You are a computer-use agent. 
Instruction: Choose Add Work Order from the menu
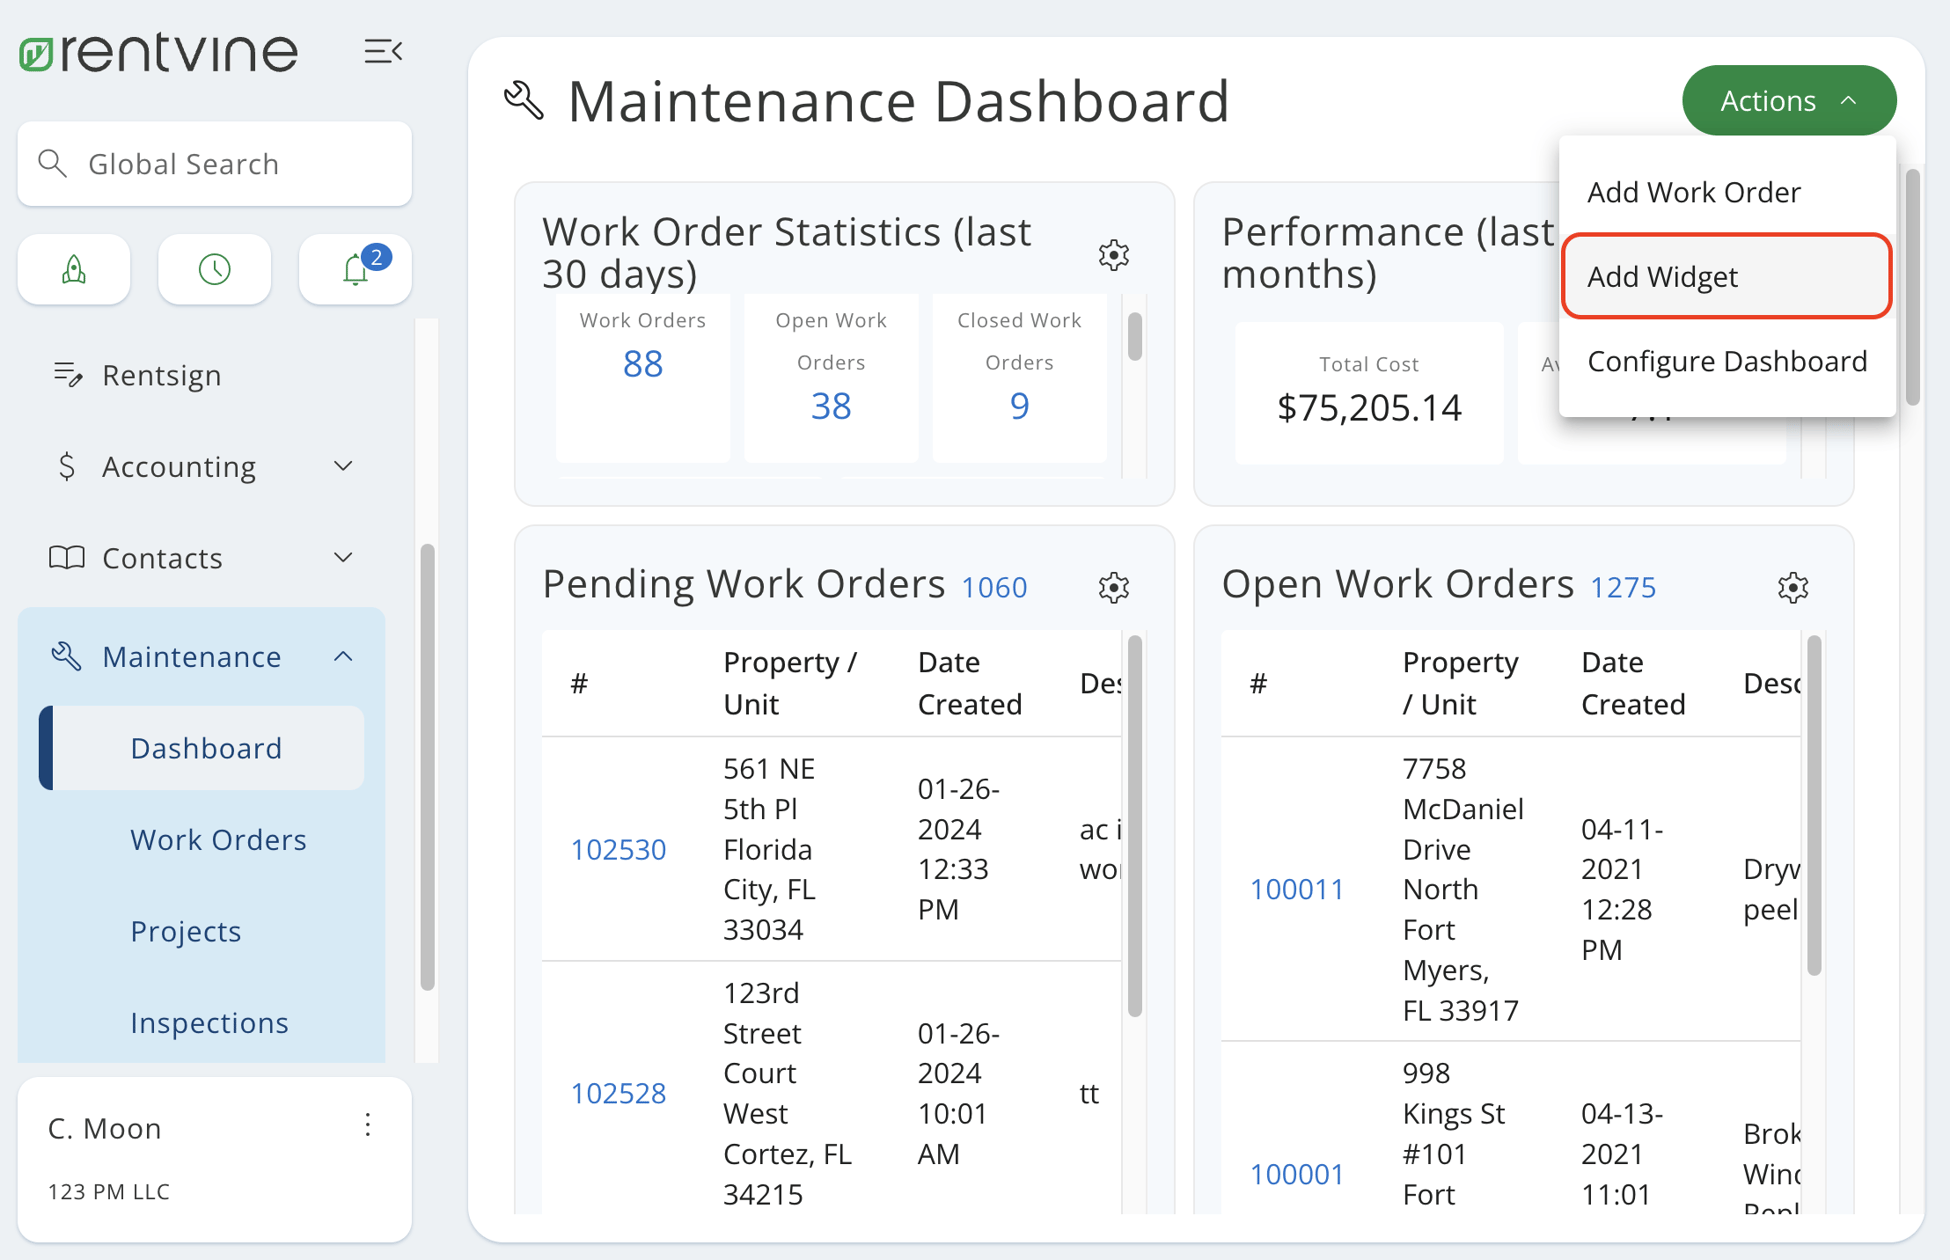[1693, 191]
